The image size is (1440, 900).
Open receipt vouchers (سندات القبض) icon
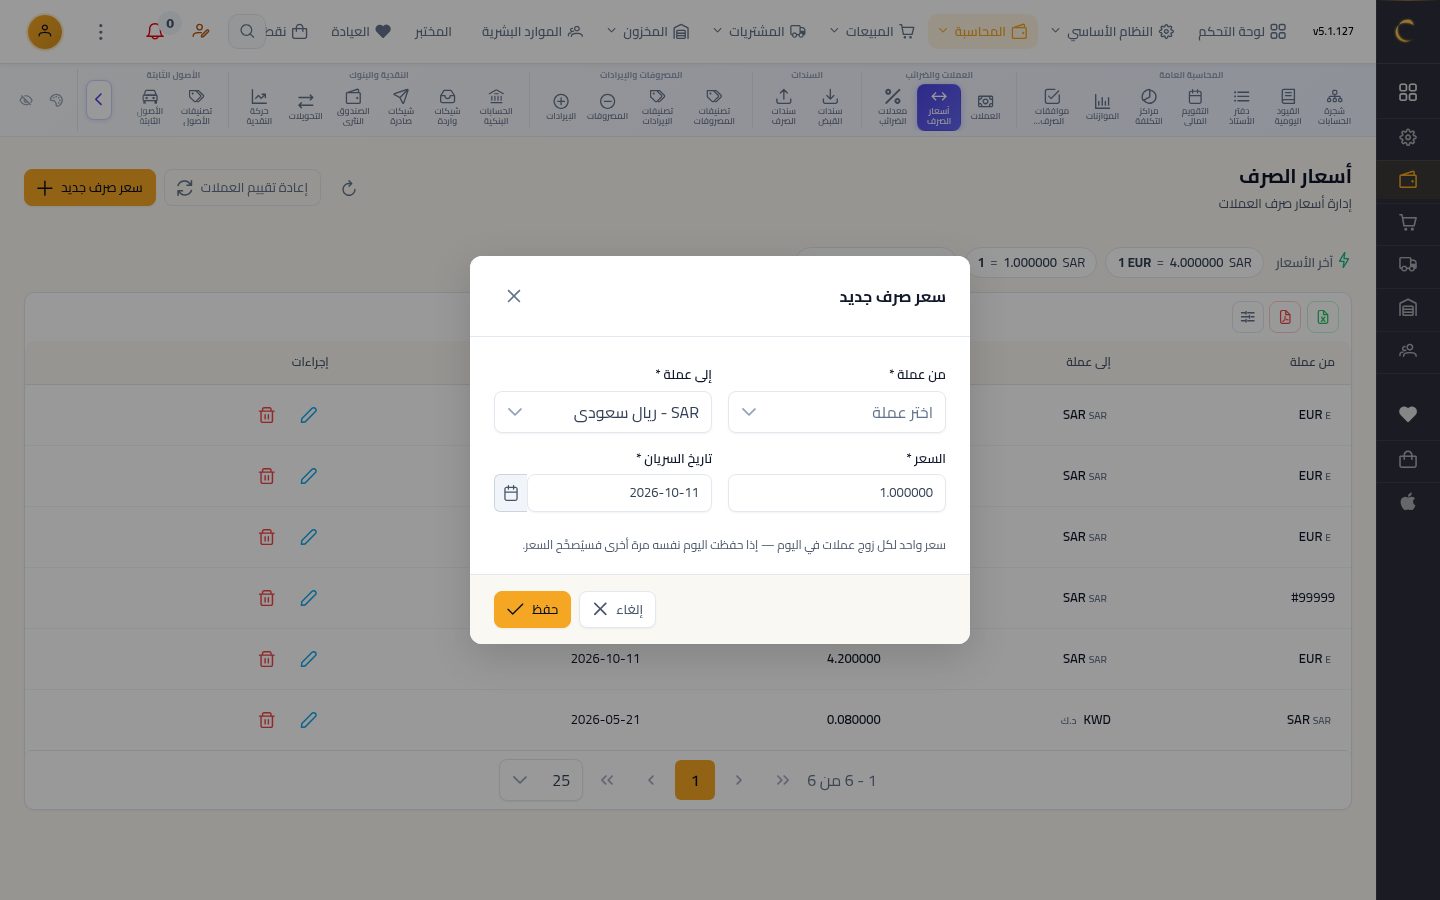(830, 107)
